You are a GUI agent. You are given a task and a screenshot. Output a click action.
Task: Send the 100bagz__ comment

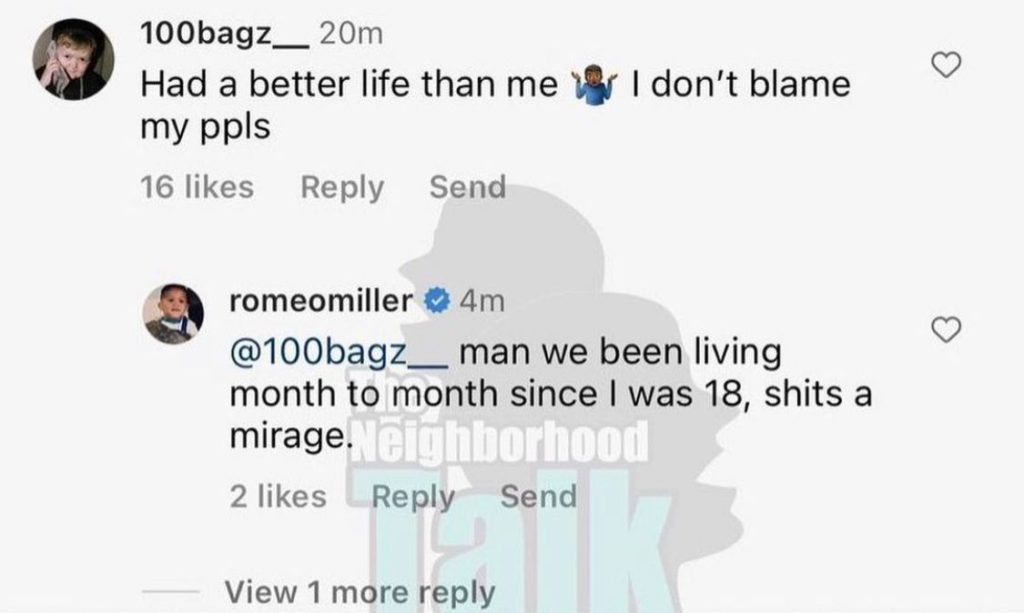[x=467, y=187]
